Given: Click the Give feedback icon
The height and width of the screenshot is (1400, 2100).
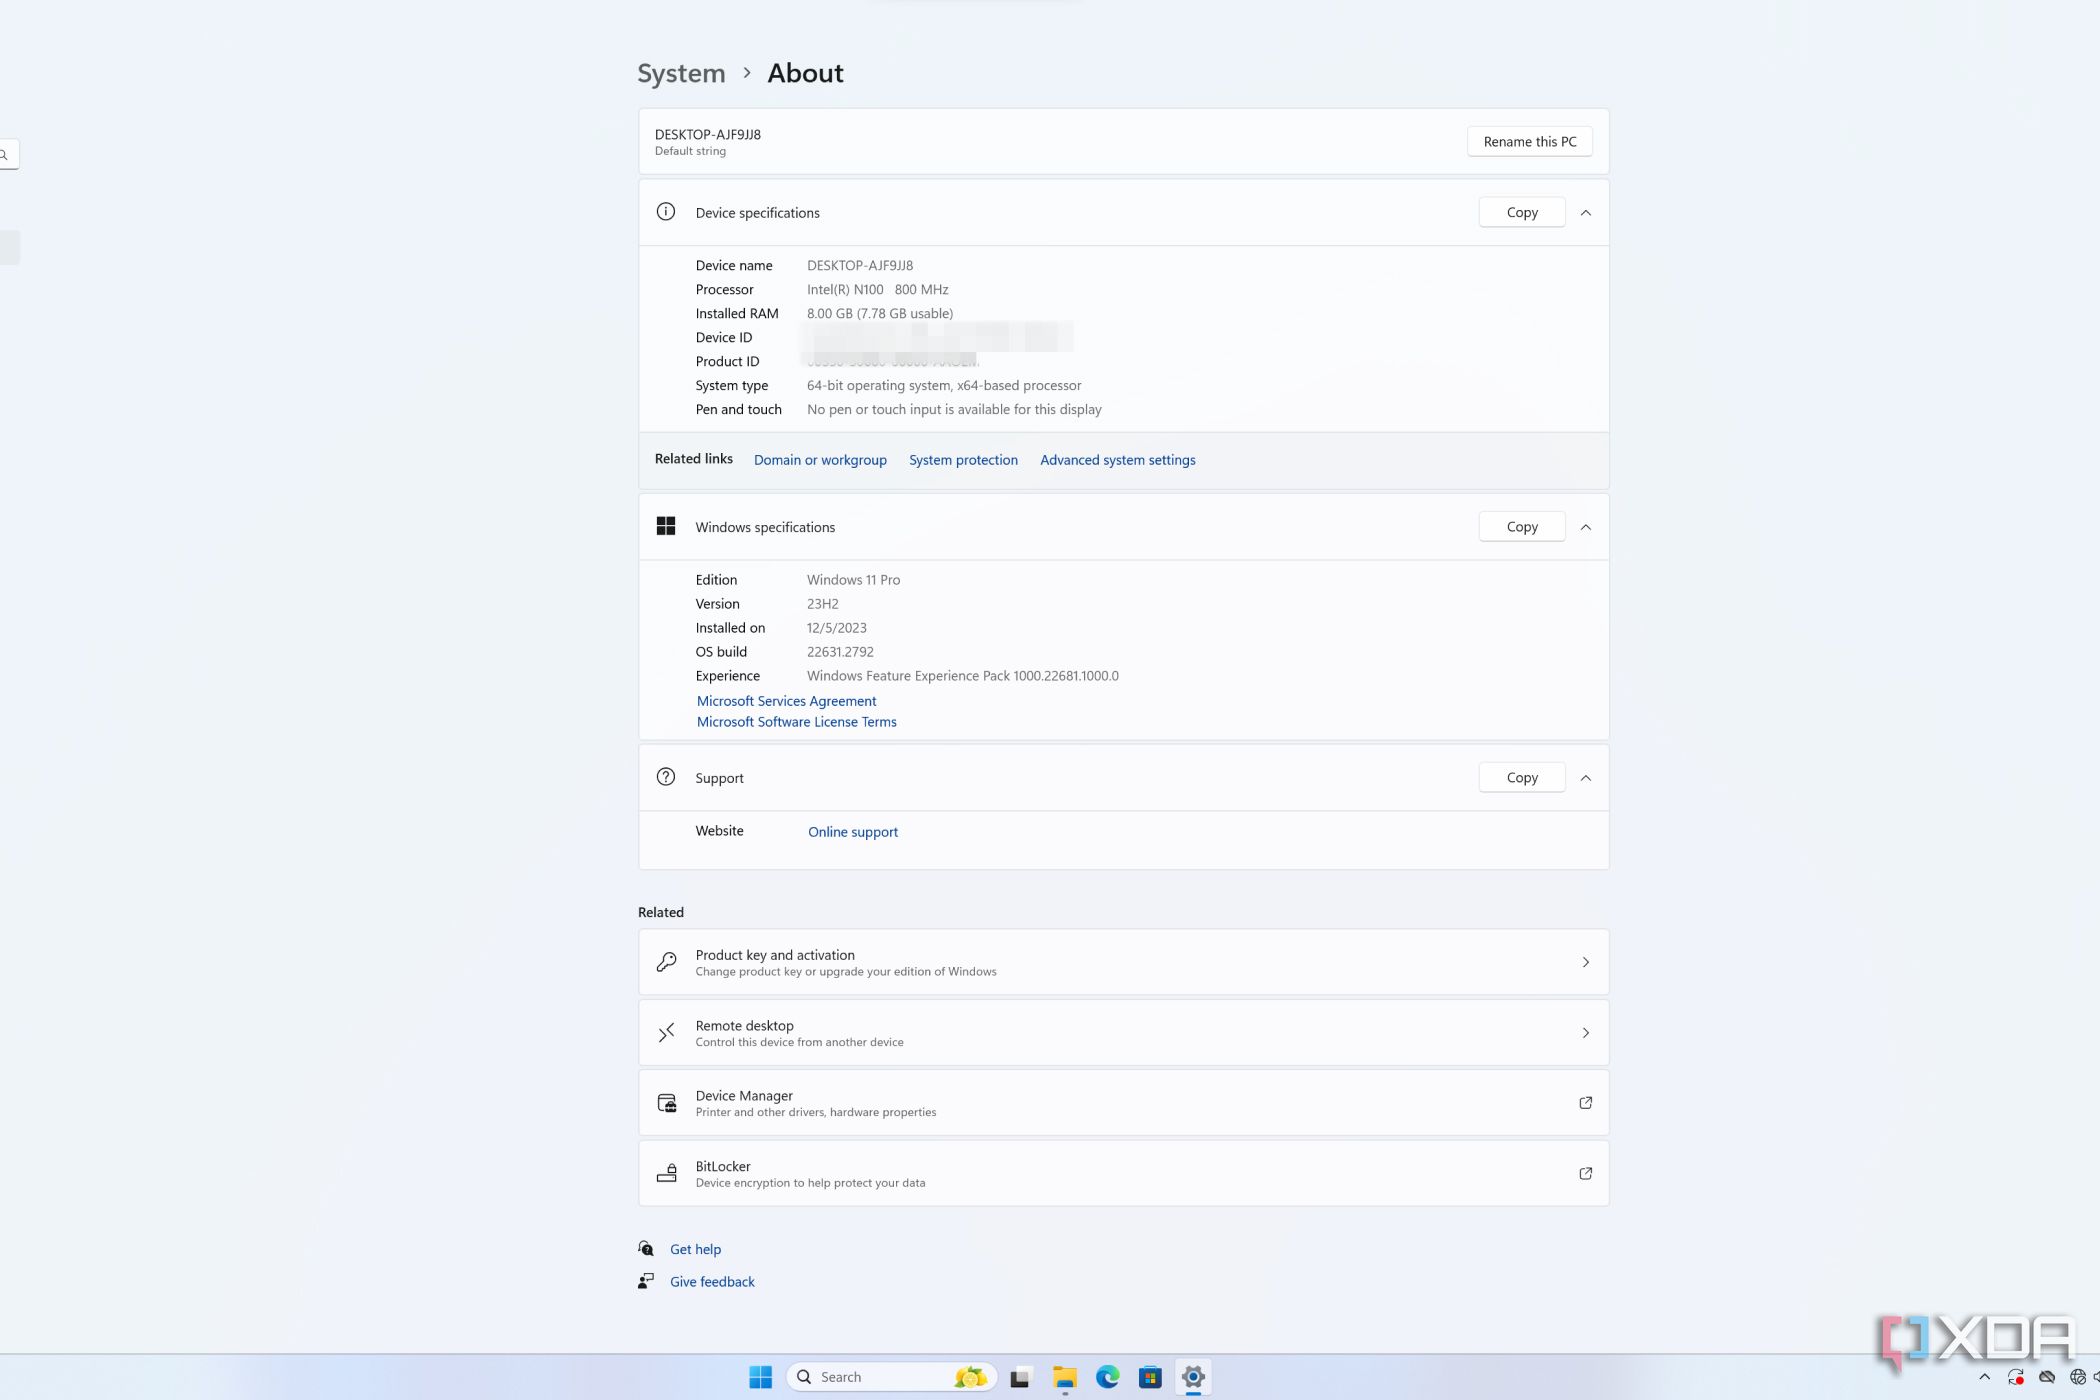Looking at the screenshot, I should coord(646,1281).
